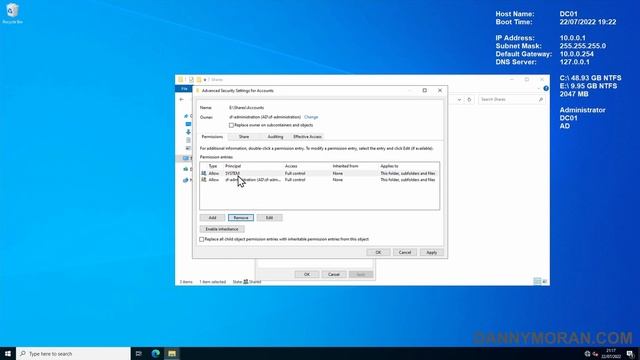This screenshot has width=640, height=360.
Task: Click the magnifier in Search Shares box
Action: pyautogui.click(x=541, y=99)
